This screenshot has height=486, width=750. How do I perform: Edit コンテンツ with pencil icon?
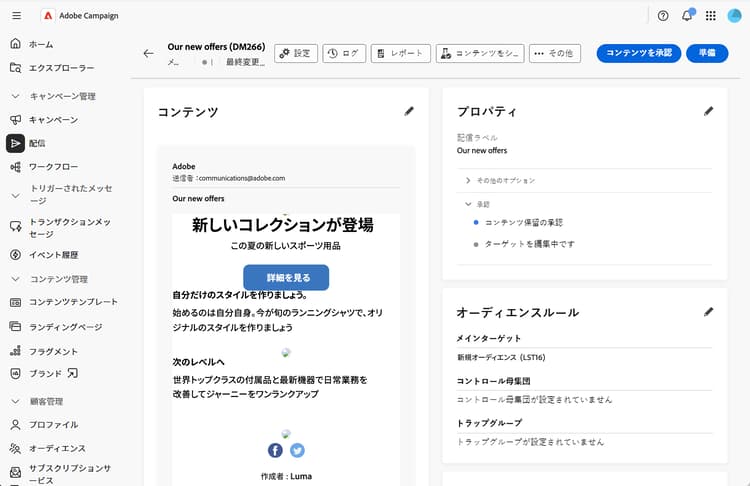point(409,111)
